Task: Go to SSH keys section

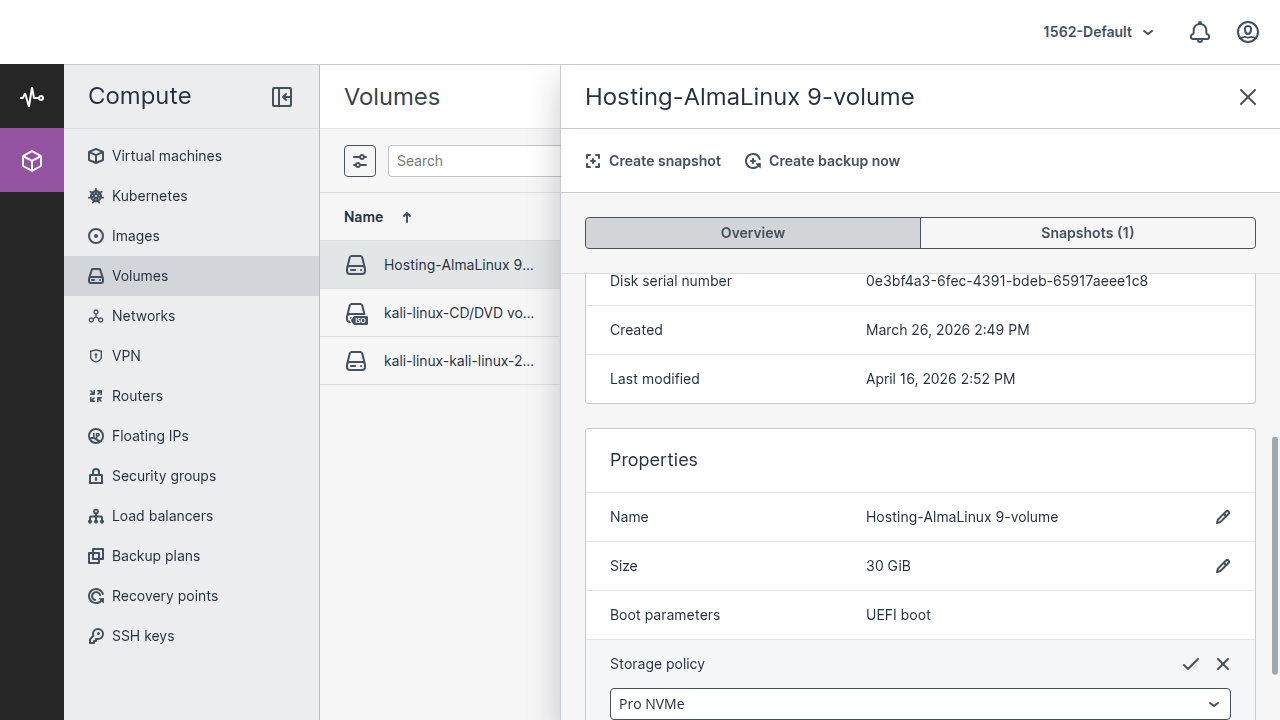Action: coord(191,636)
